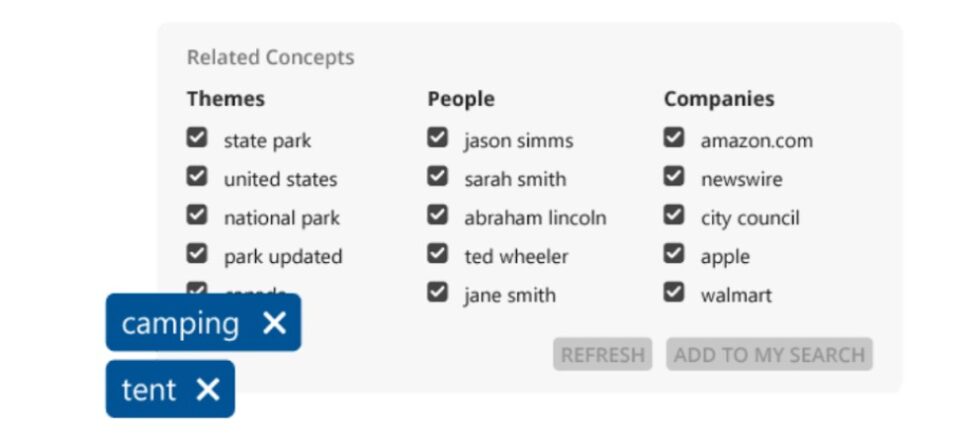This screenshot has height=436, width=980.
Task: Uncheck amazon.com under Companies
Action: [x=674, y=138]
